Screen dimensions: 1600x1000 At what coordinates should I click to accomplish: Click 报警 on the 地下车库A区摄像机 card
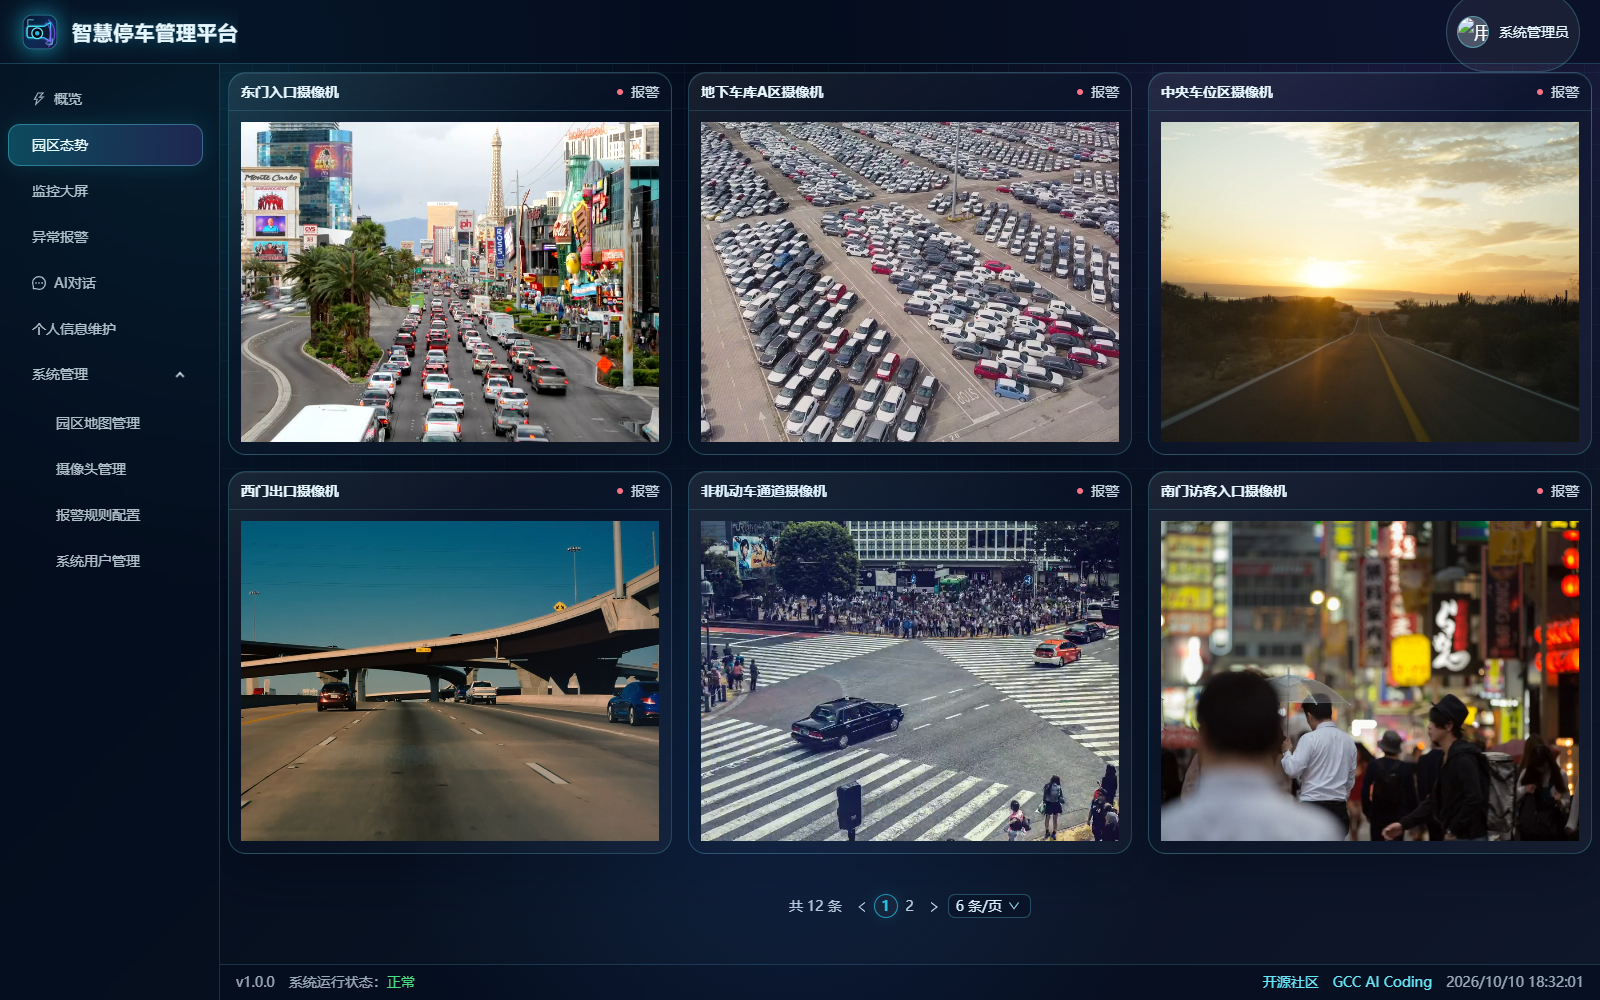[x=1098, y=92]
